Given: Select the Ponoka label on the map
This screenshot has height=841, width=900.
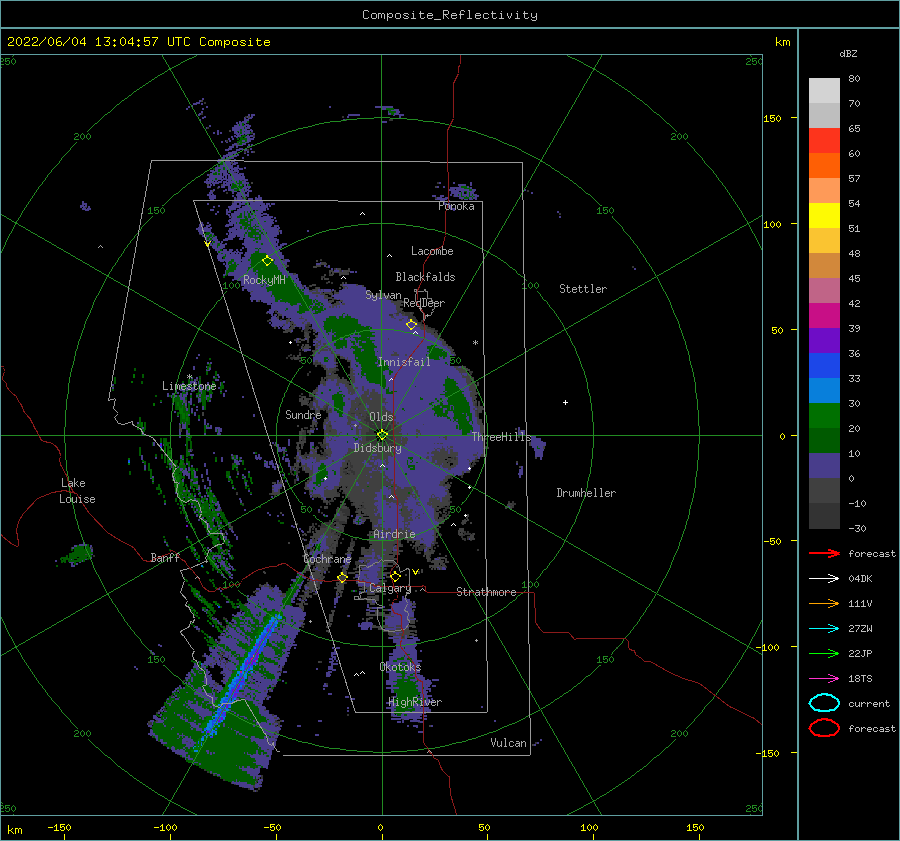Looking at the screenshot, I should point(456,206).
